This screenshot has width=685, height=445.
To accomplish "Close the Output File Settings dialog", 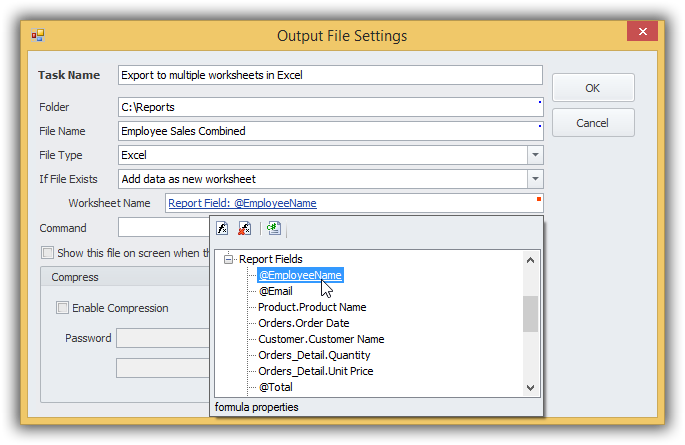I will point(641,34).
